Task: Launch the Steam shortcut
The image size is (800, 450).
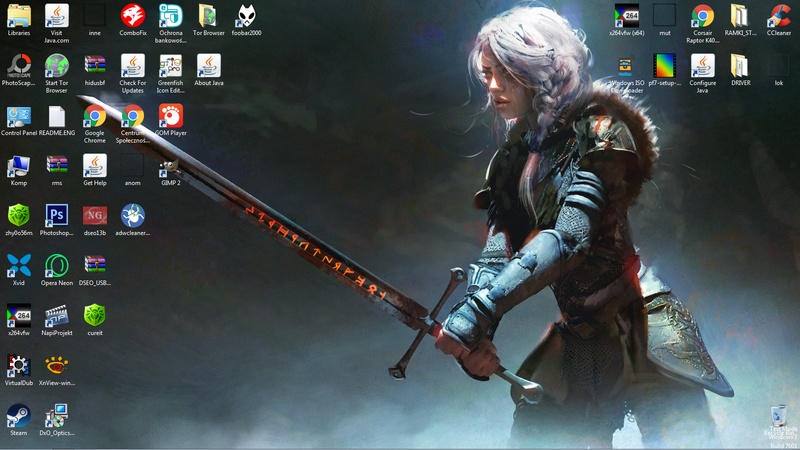Action: [19, 416]
